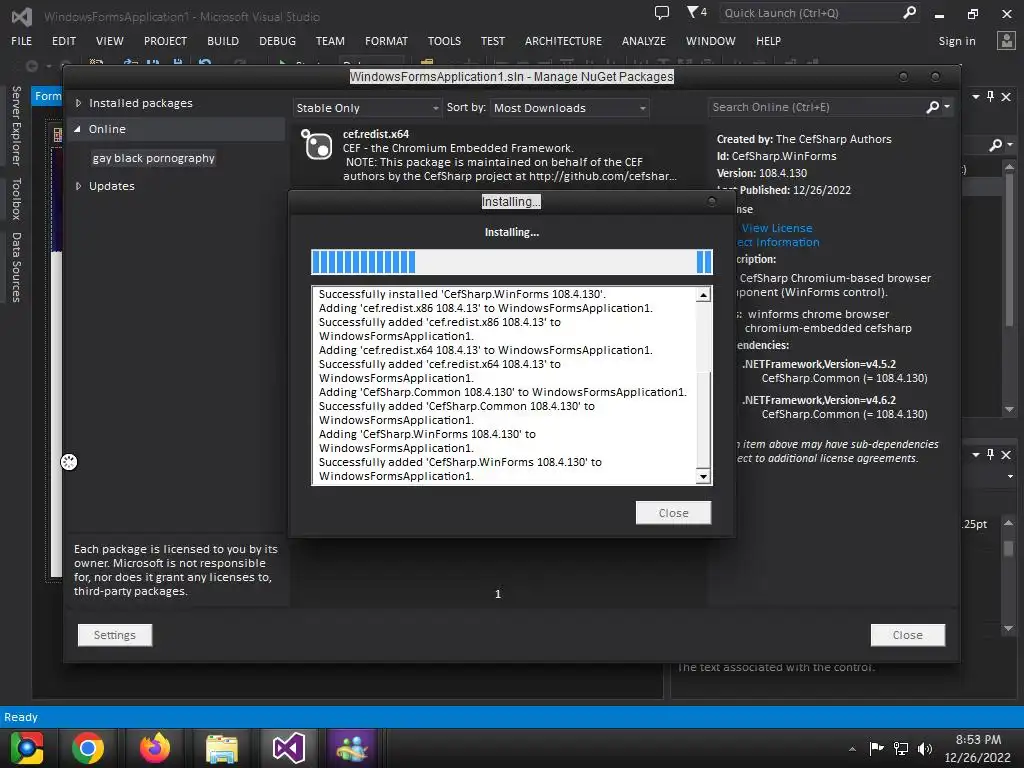Focus the Quick Launch search box
Image resolution: width=1024 pixels, height=768 pixels.
click(x=810, y=13)
